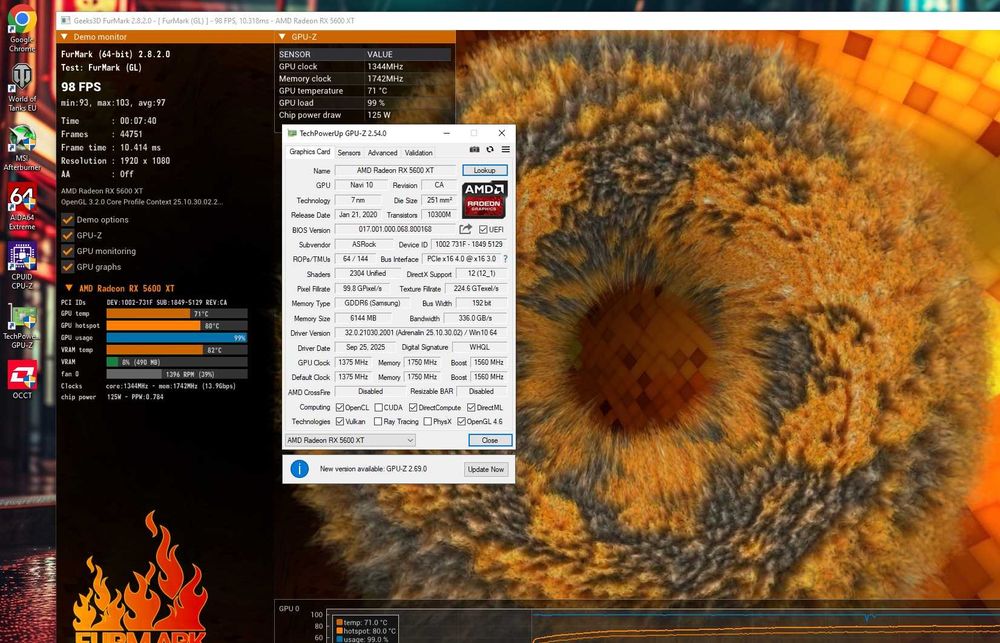Click the blue info icon in update banner
Screen dimensions: 1000x643
[x=299, y=469]
